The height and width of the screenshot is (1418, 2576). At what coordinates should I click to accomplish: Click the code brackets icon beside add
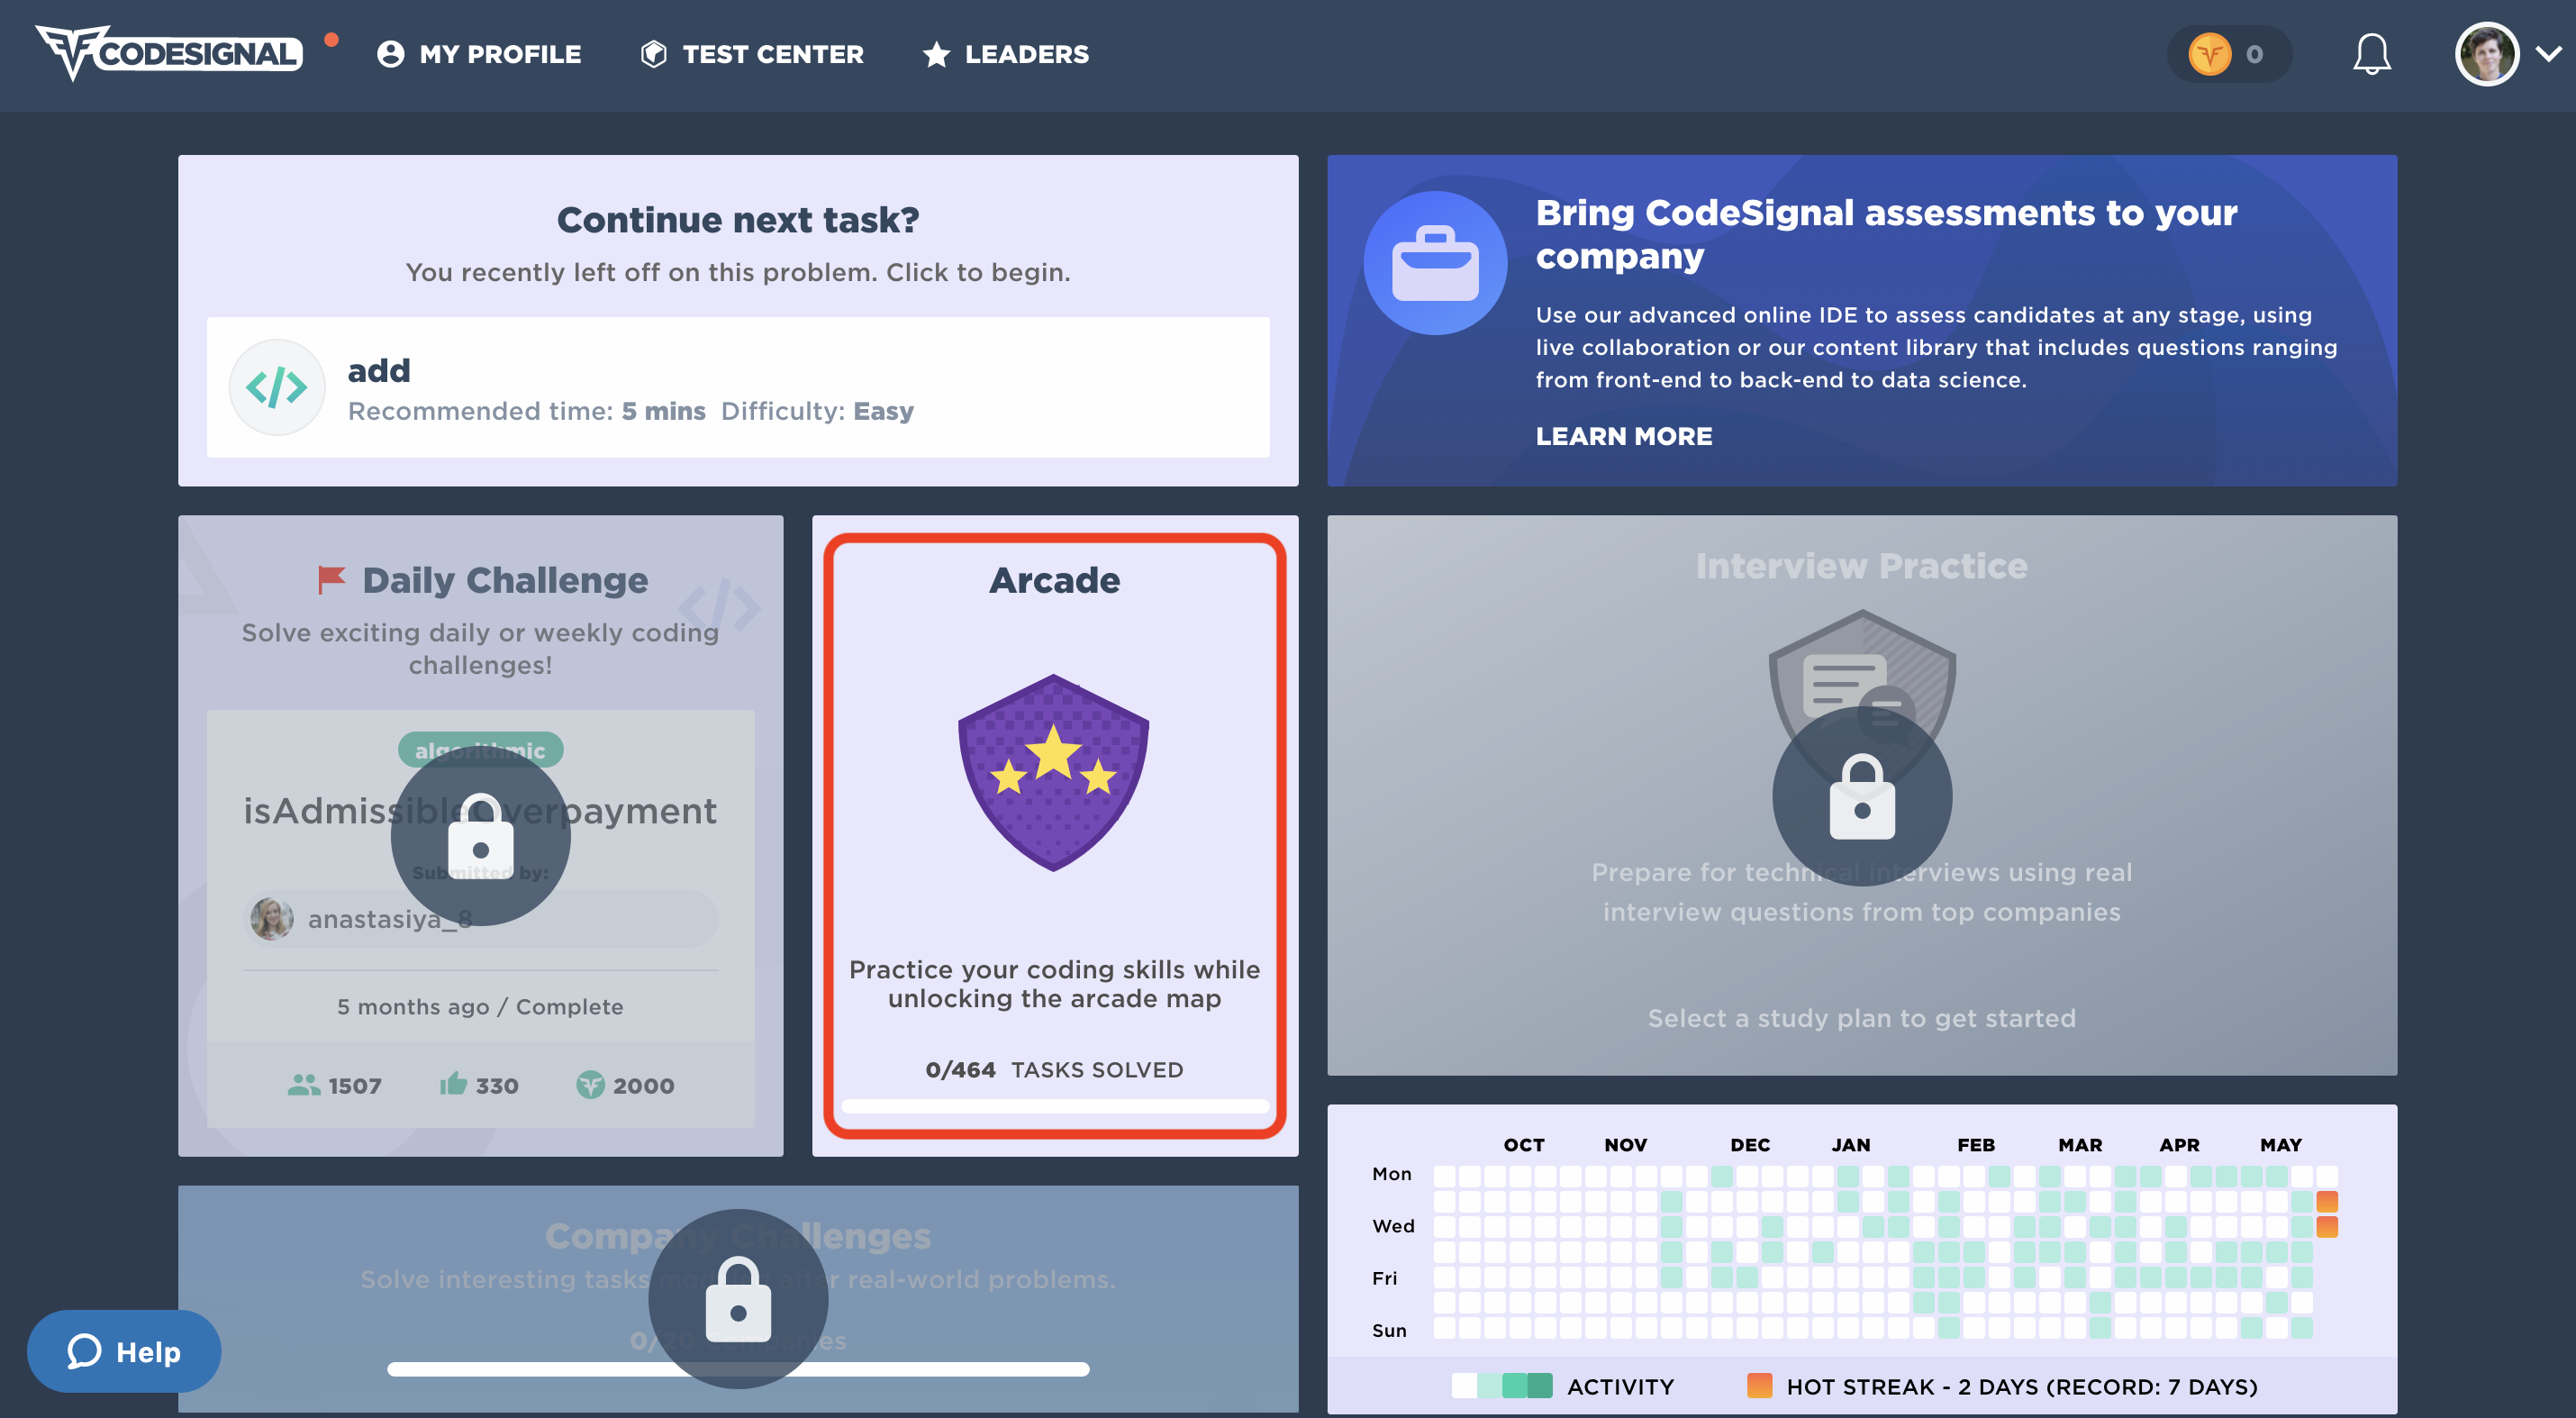click(277, 387)
